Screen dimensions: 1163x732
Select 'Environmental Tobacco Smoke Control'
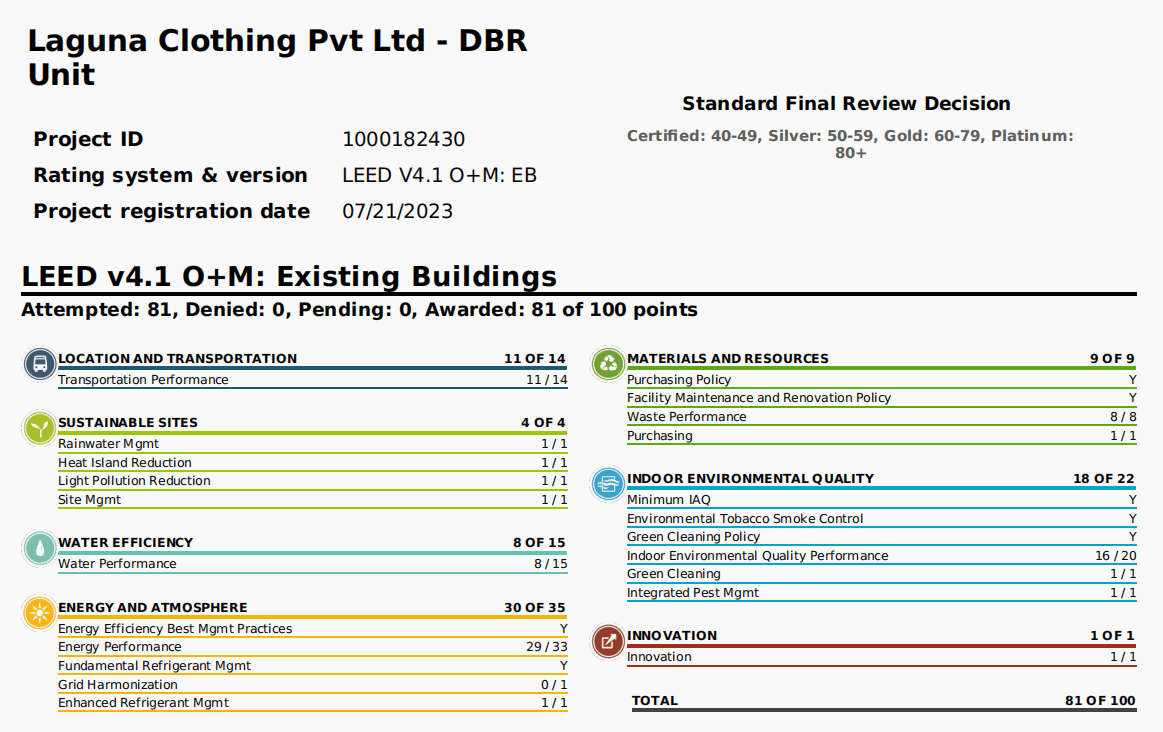tap(745, 519)
